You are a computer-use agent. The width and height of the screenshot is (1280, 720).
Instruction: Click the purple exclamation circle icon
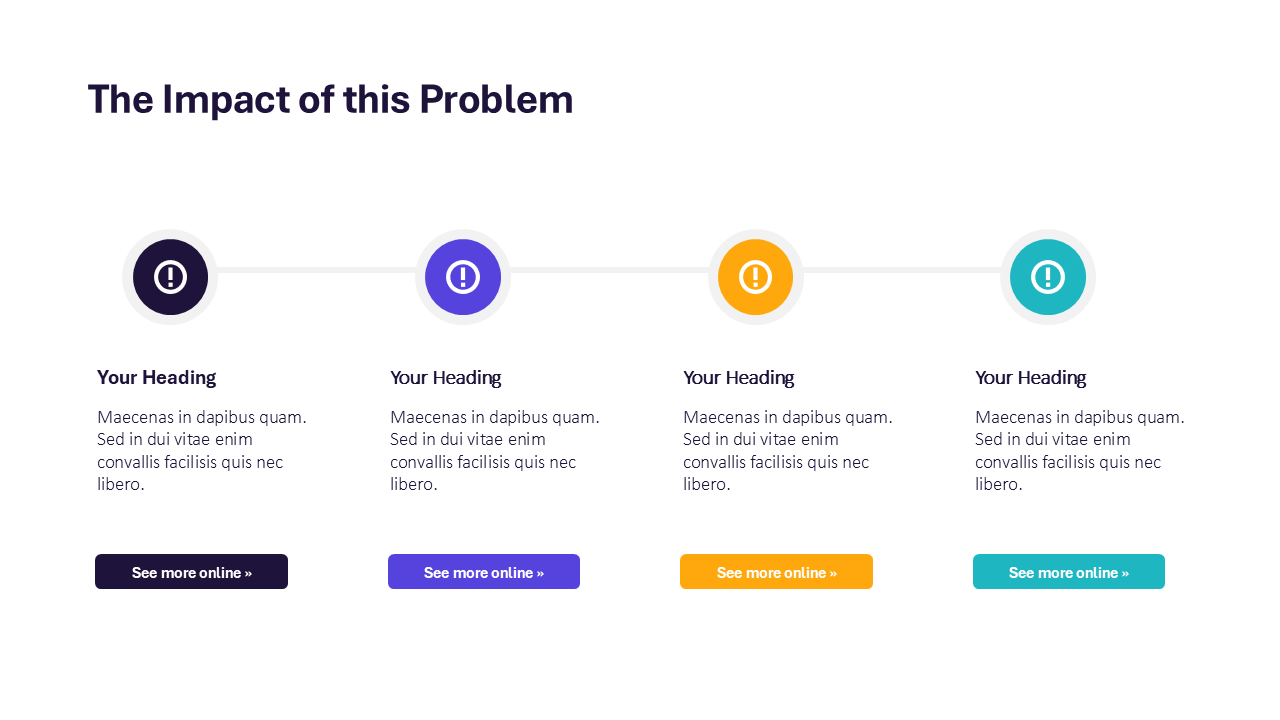pyautogui.click(x=463, y=277)
